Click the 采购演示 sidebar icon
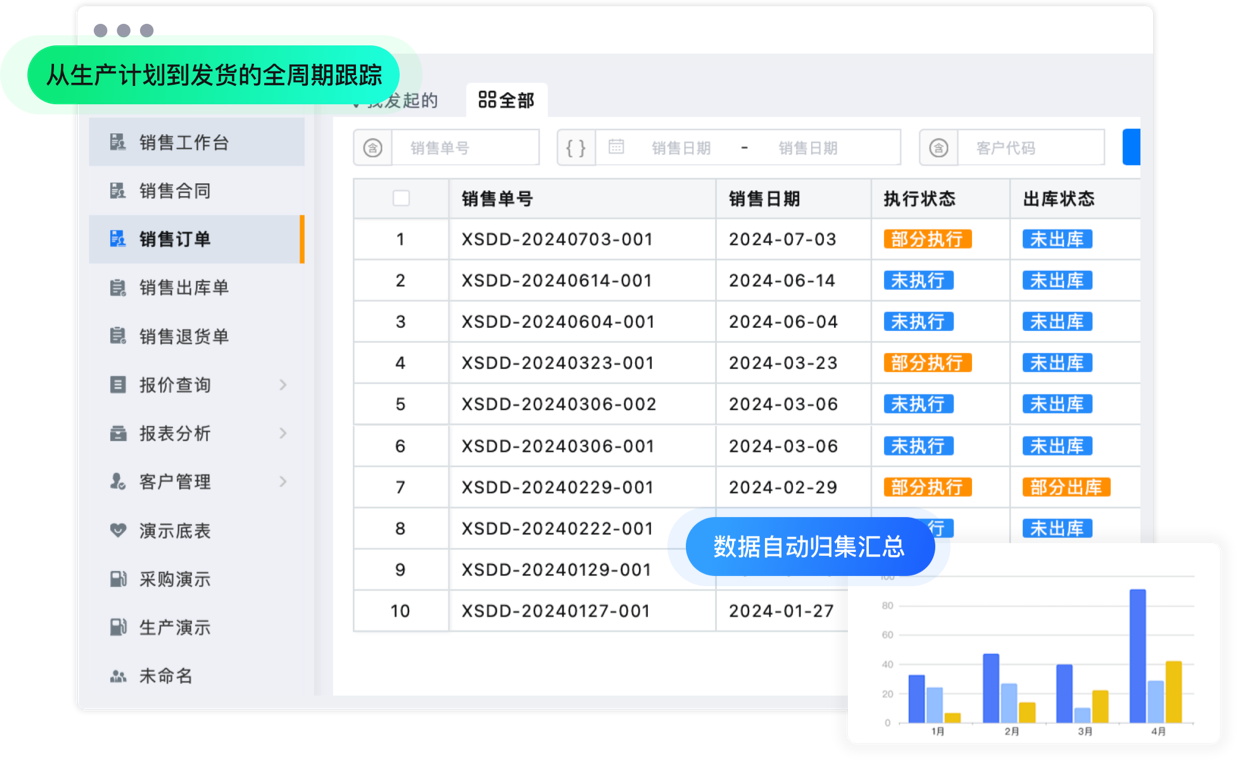 point(118,579)
